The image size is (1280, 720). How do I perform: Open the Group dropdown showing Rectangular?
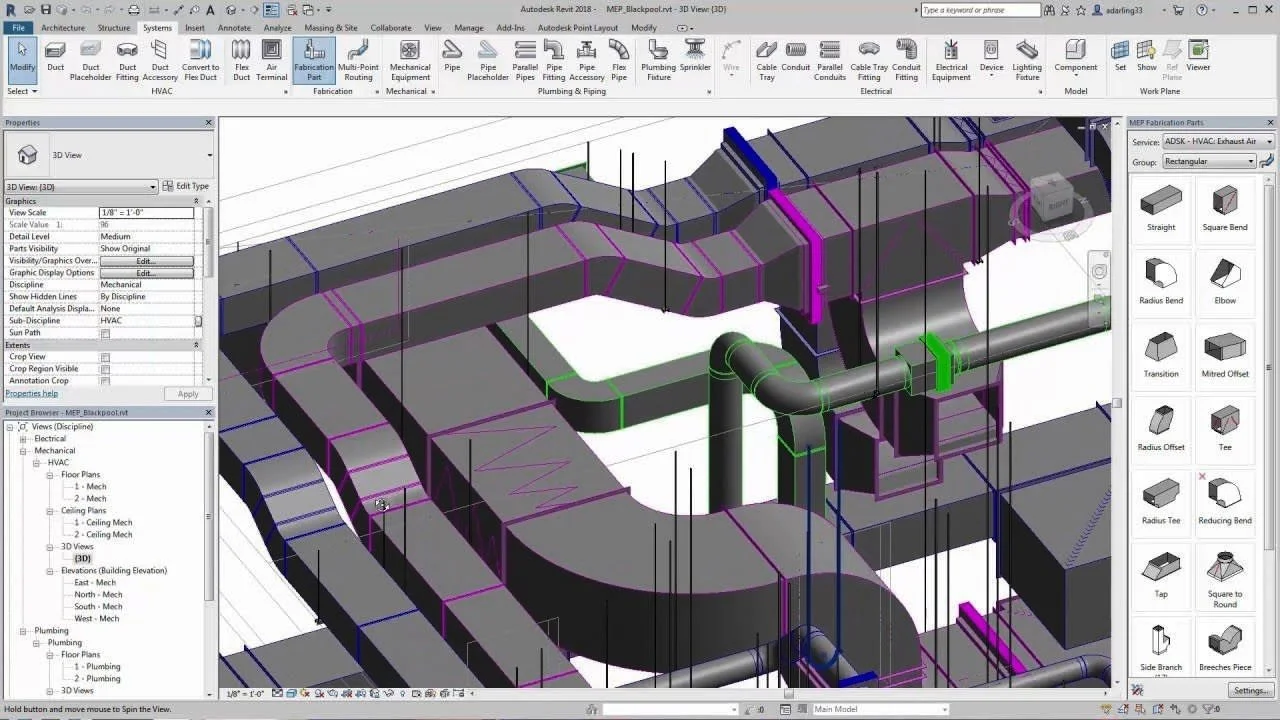coord(1209,161)
